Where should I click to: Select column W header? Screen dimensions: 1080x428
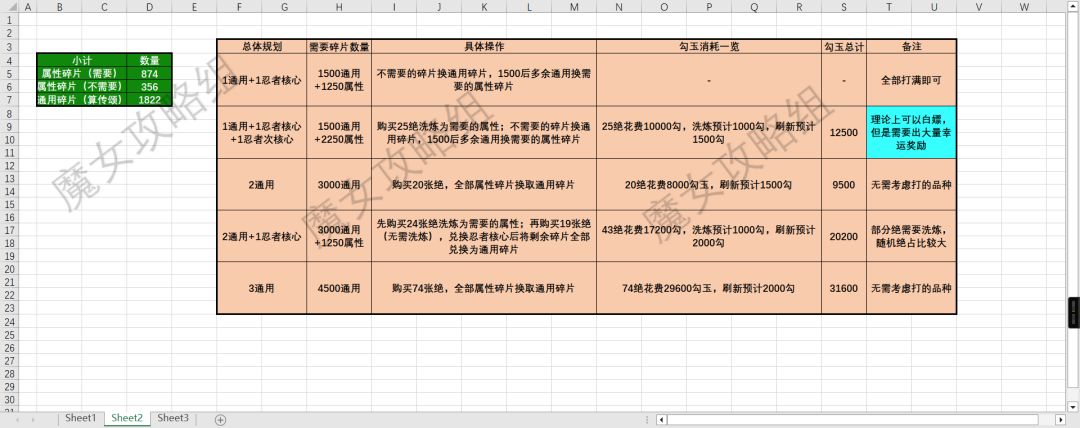click(x=1024, y=6)
